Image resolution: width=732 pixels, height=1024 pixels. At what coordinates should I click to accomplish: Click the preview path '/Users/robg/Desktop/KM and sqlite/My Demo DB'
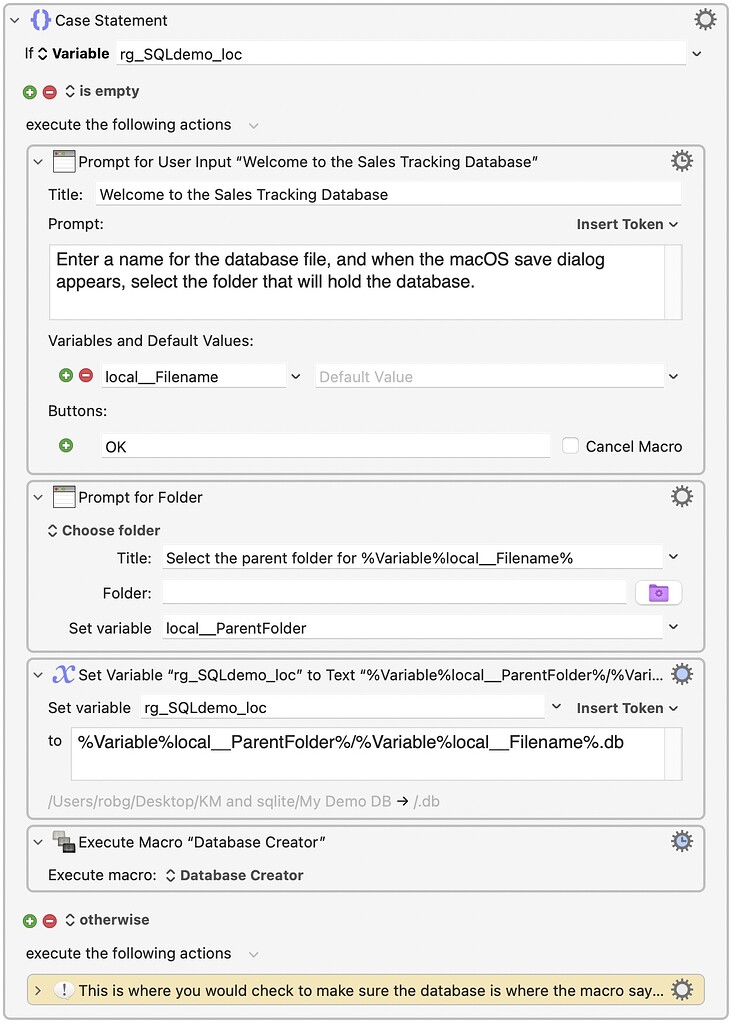point(219,801)
